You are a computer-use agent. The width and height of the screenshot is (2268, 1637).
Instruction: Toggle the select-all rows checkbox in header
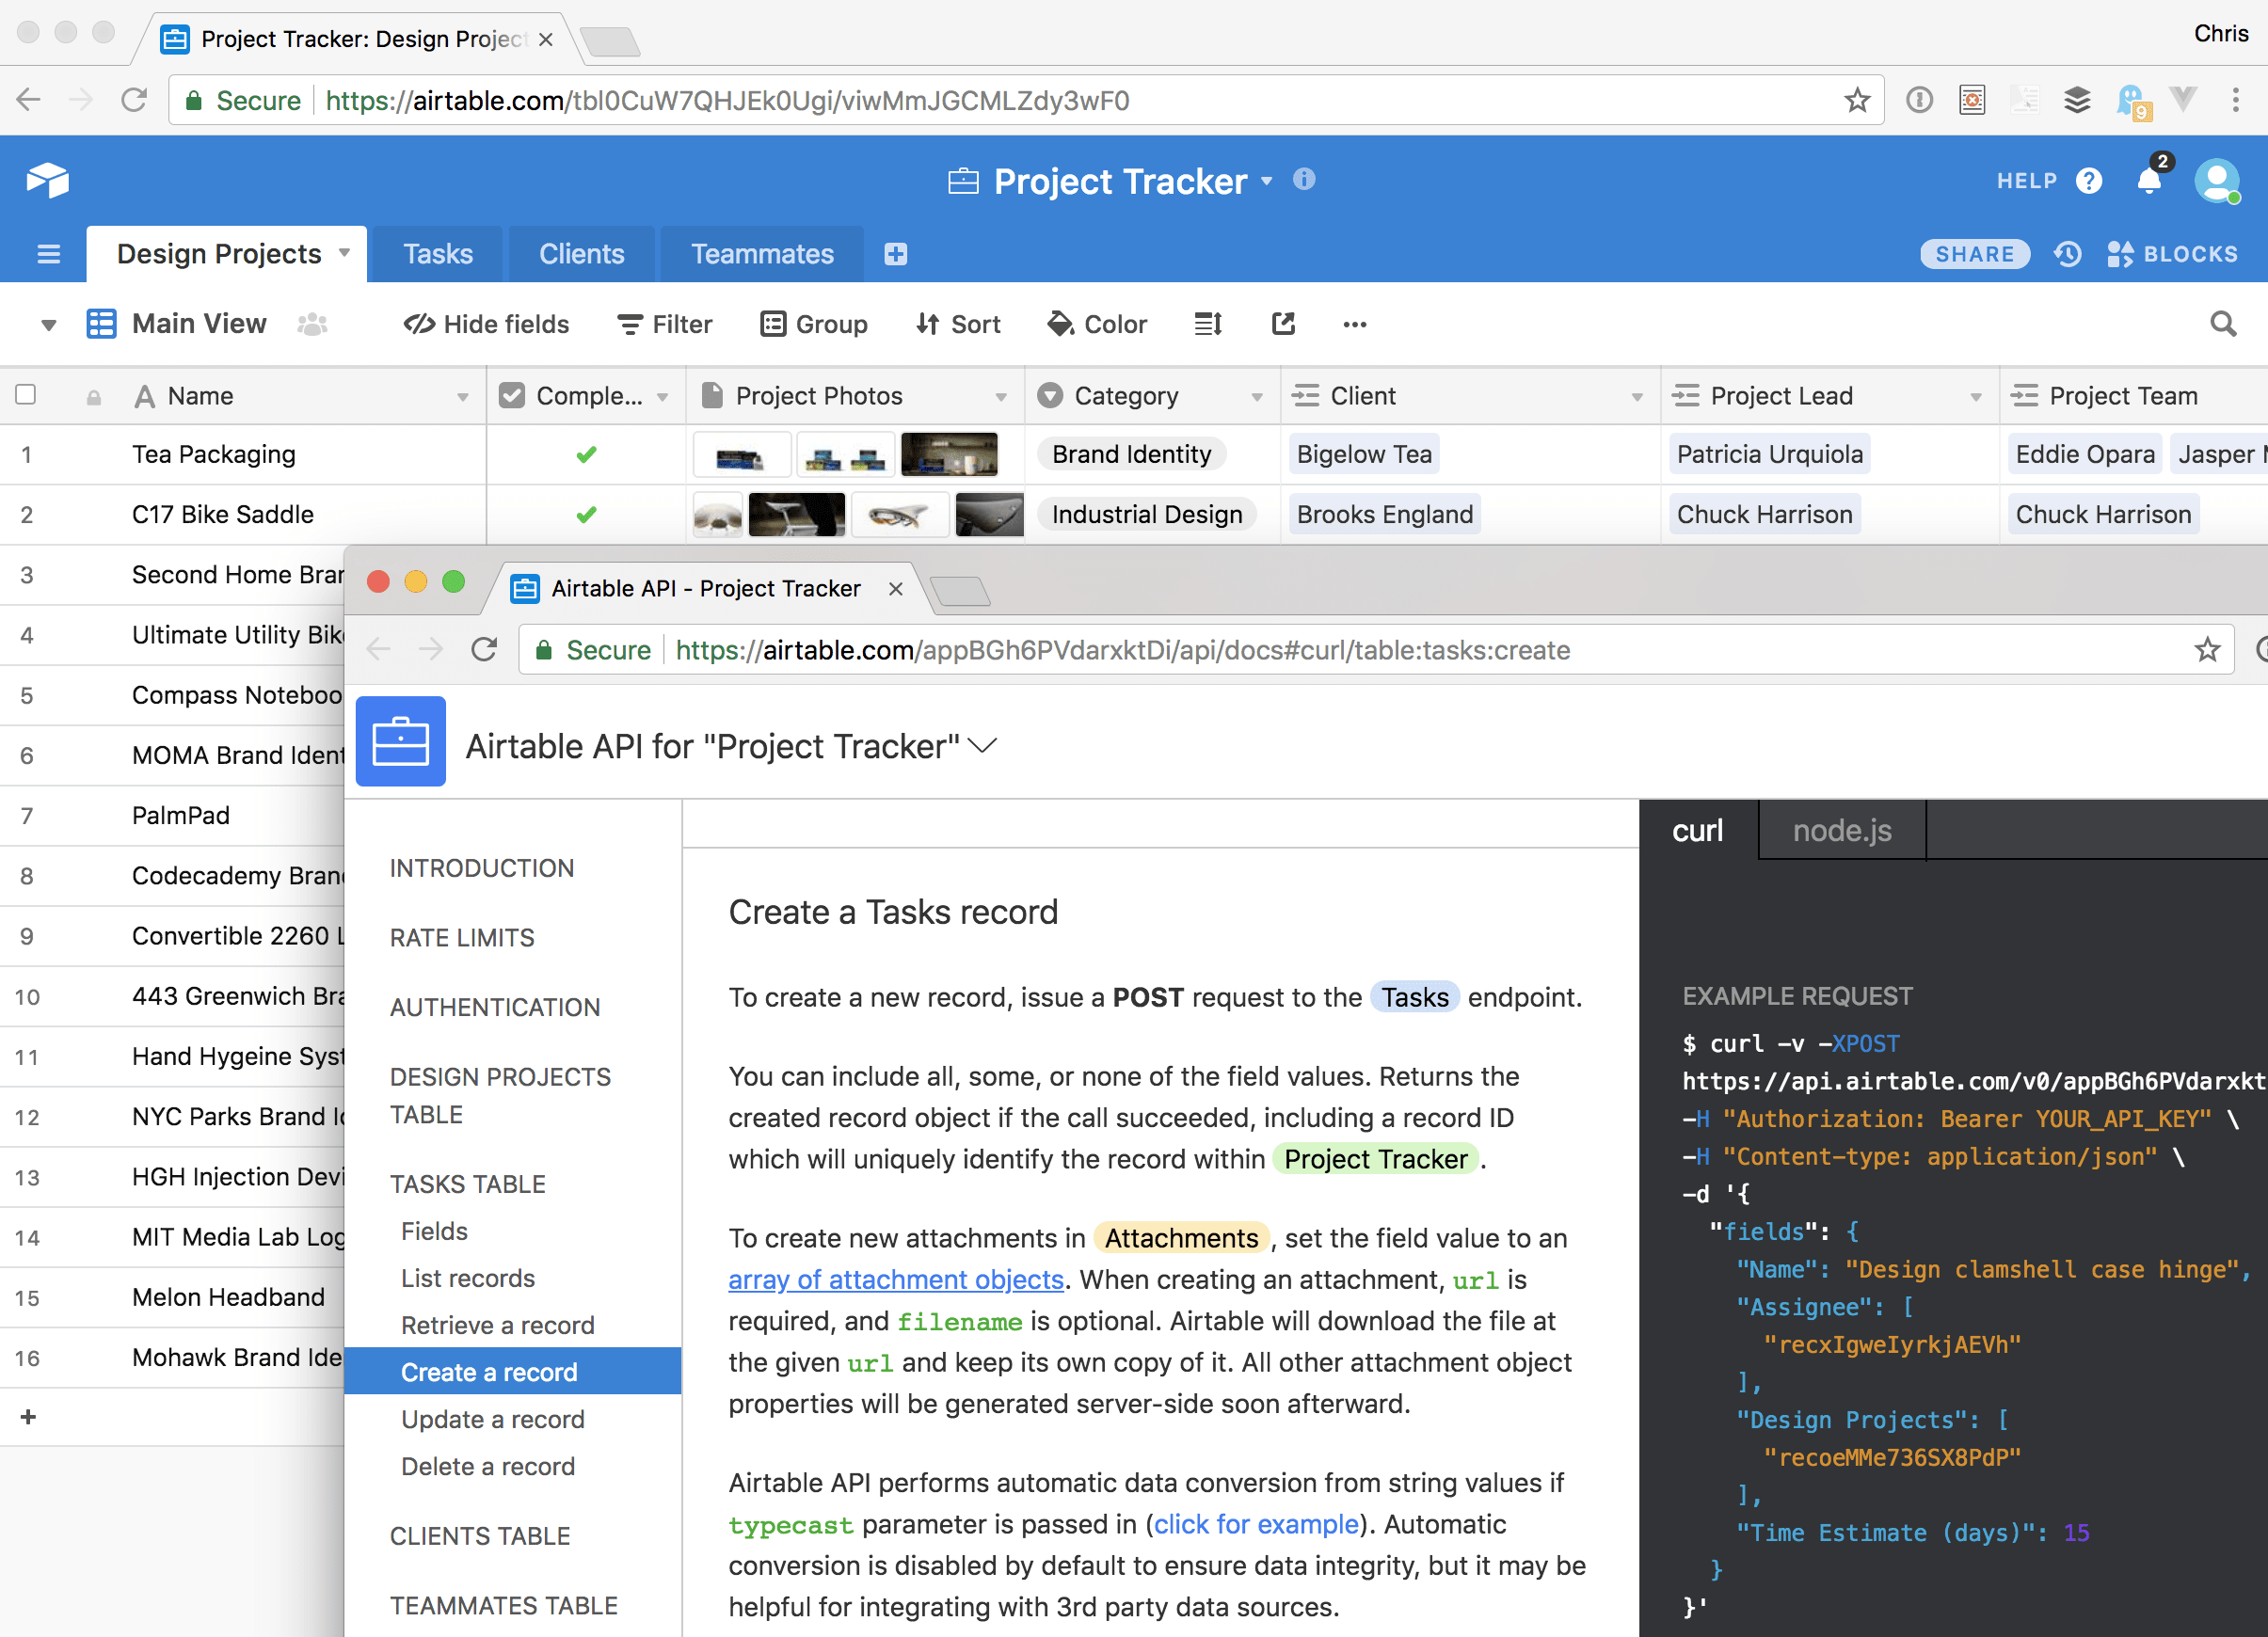click(26, 395)
